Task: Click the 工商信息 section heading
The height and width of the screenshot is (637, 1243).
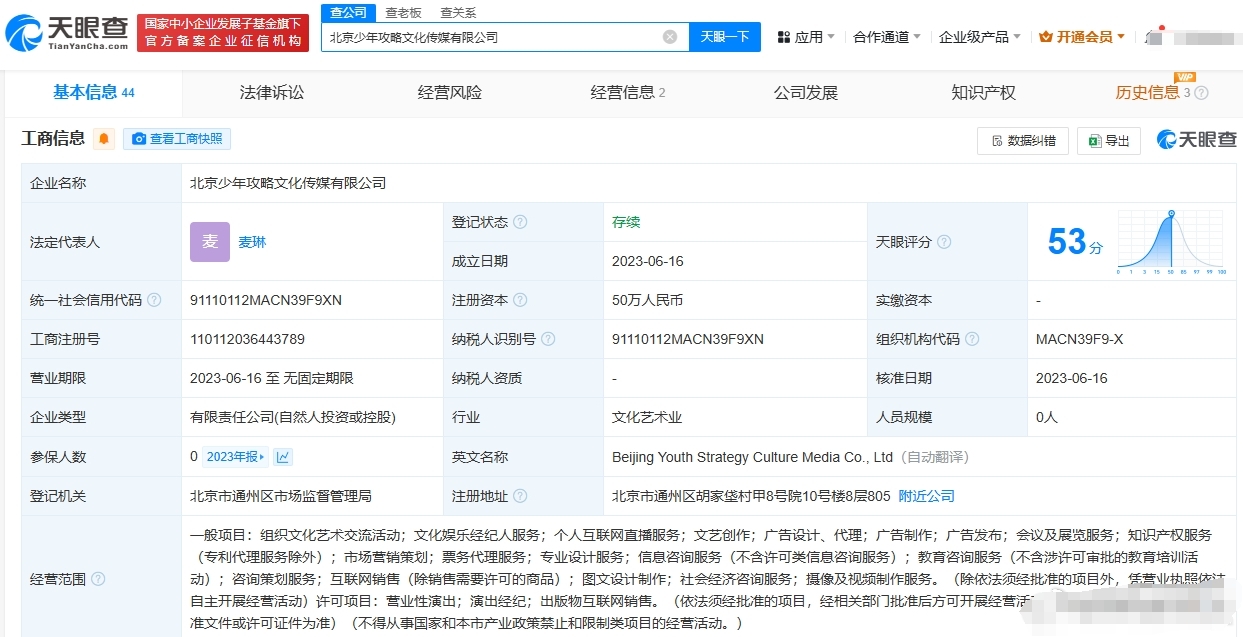Action: point(53,139)
